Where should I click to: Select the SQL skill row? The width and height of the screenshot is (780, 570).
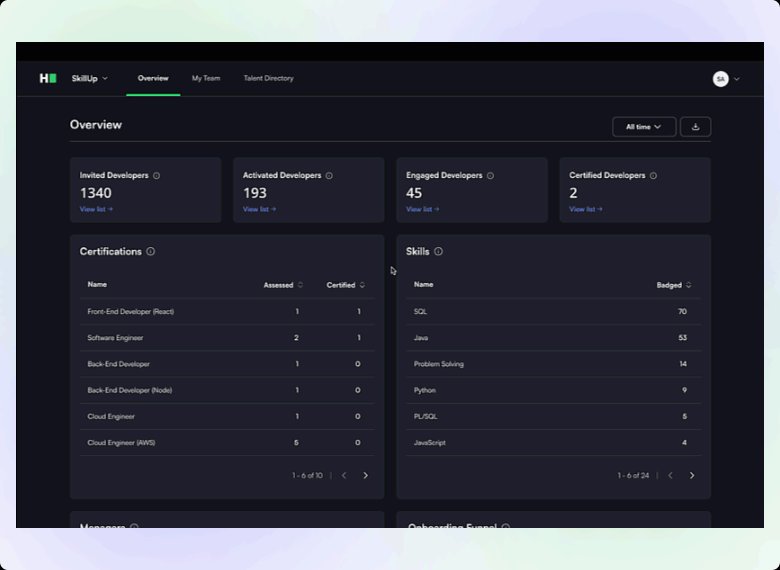[553, 311]
